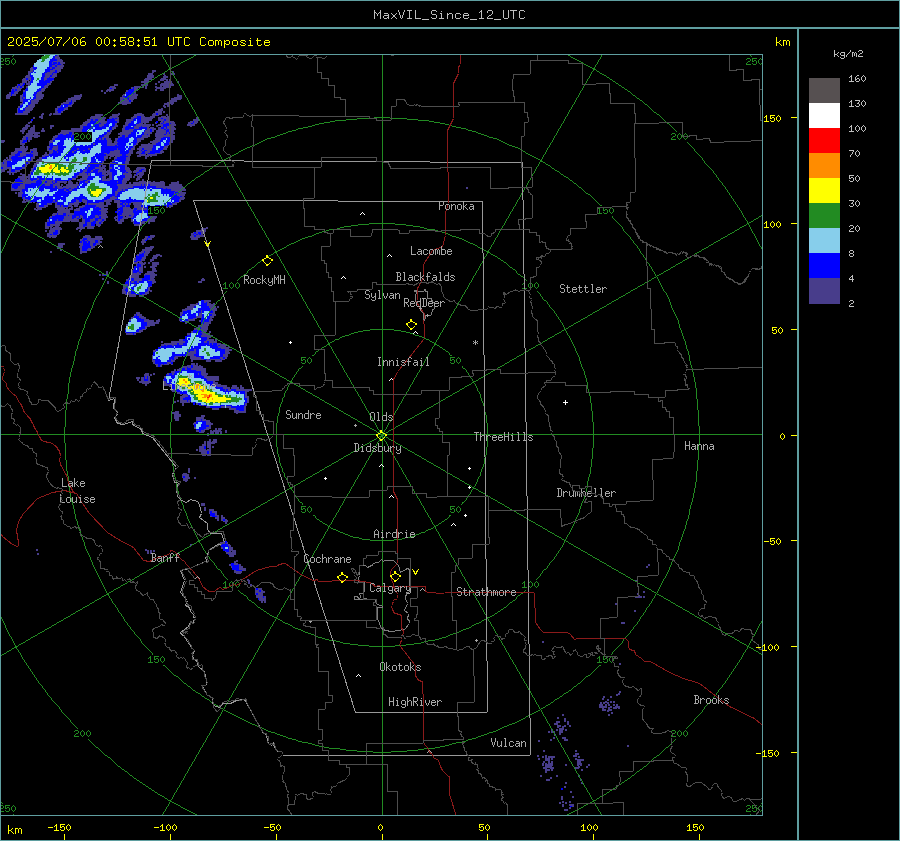The image size is (900, 841).
Task: Click the Hanna town label
Action: [x=699, y=446]
